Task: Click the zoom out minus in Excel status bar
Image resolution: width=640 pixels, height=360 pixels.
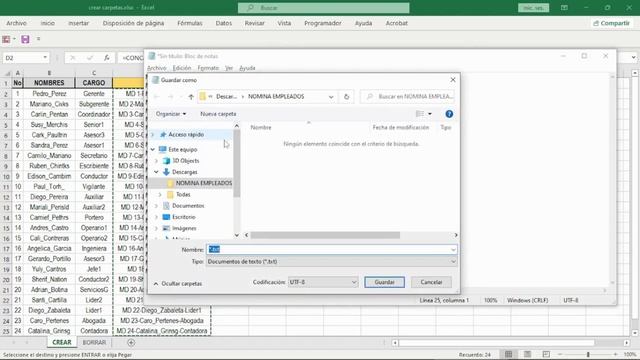Action: click(x=560, y=354)
